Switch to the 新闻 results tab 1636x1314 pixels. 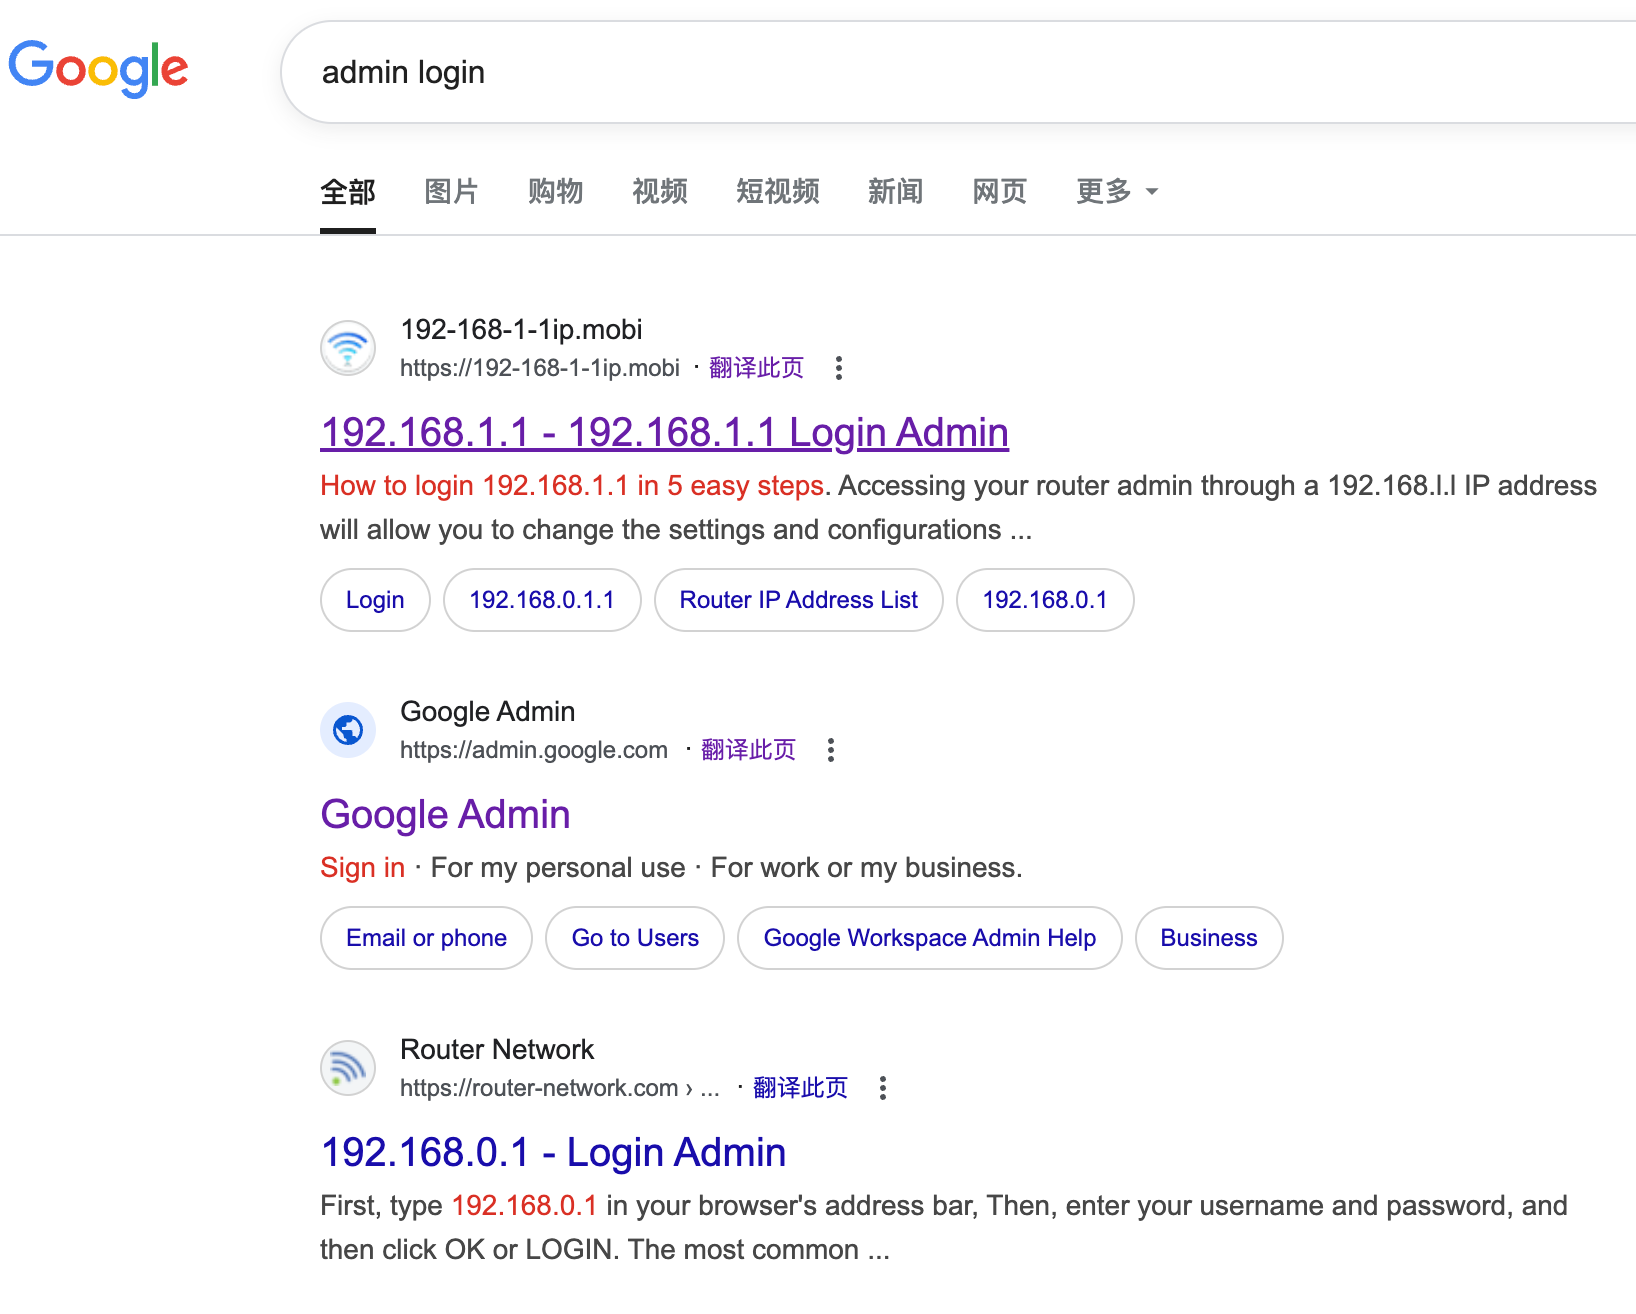[895, 192]
